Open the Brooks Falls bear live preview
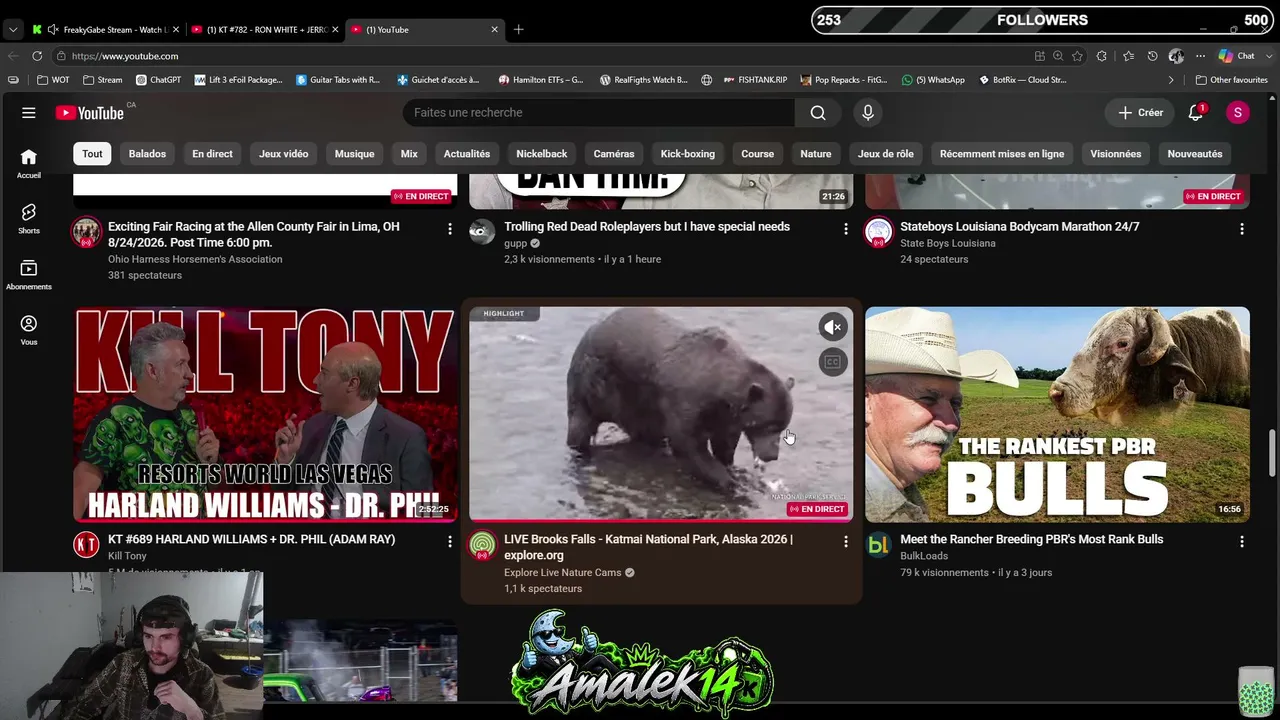 pyautogui.click(x=661, y=415)
